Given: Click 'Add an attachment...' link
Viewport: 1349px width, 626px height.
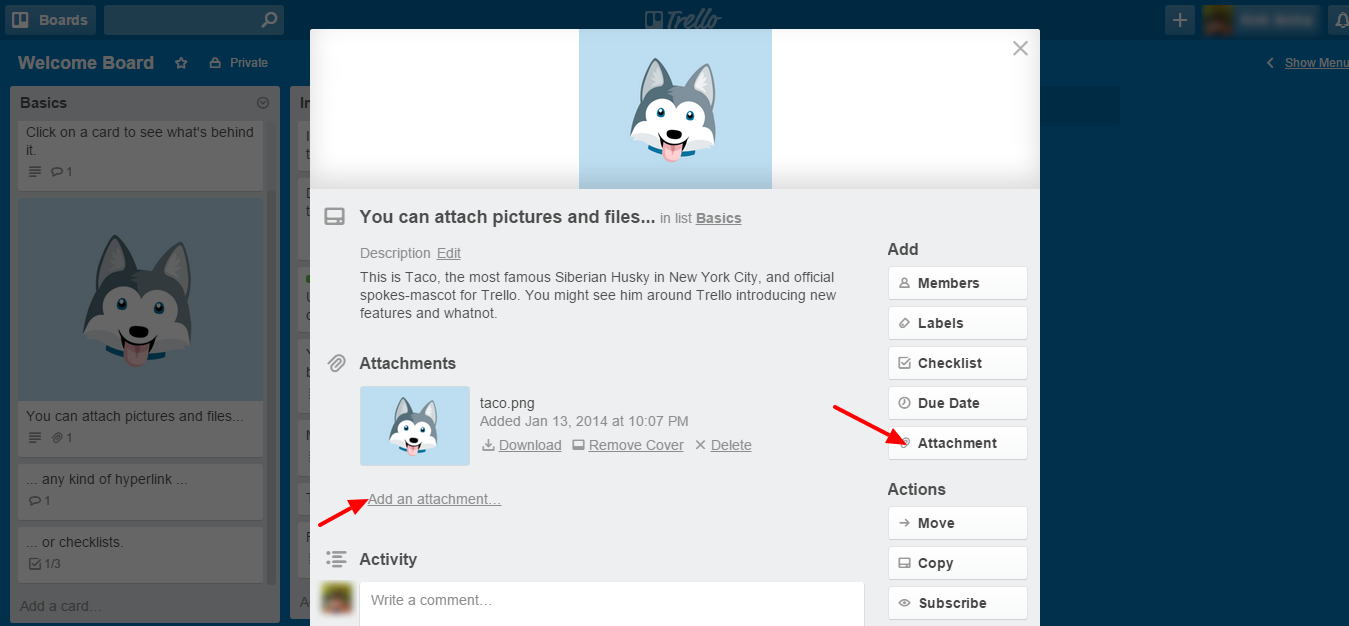Looking at the screenshot, I should coord(434,499).
